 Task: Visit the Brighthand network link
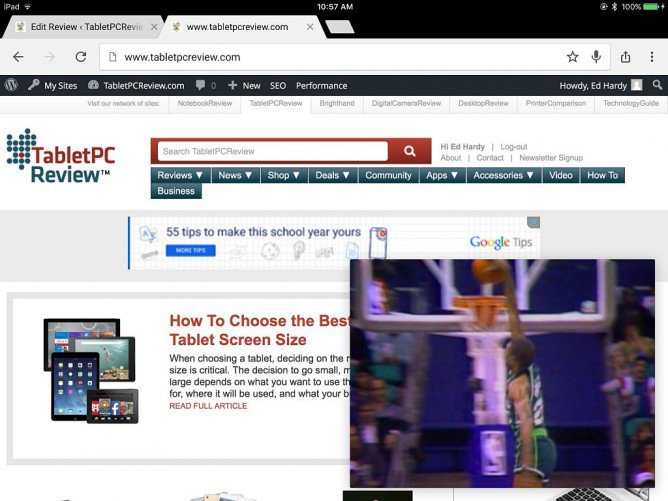337,104
